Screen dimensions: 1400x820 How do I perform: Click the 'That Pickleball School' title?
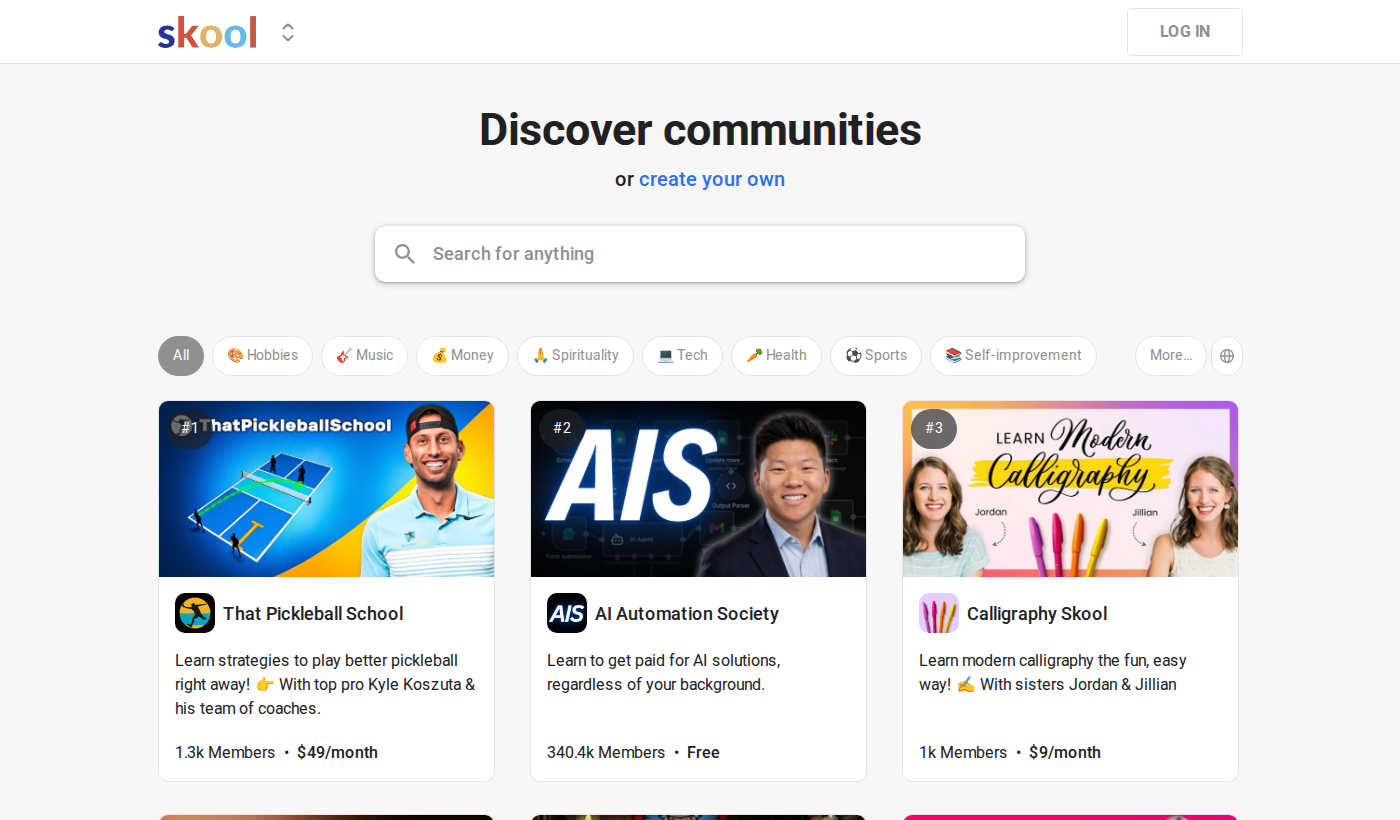[x=313, y=614]
